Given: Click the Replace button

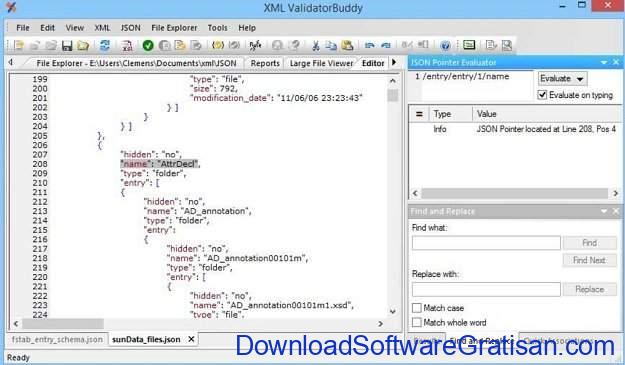Looking at the screenshot, I should (589, 289).
